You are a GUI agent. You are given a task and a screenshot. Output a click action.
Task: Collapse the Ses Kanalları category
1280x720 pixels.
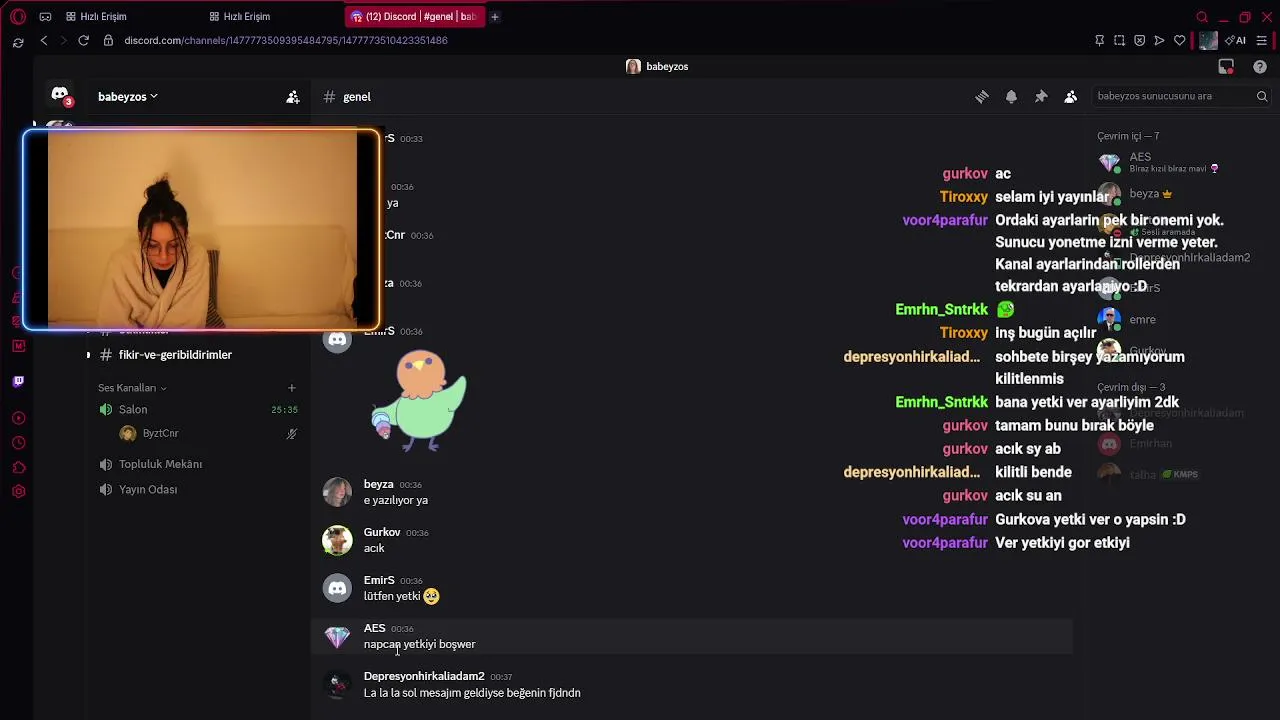(x=132, y=388)
